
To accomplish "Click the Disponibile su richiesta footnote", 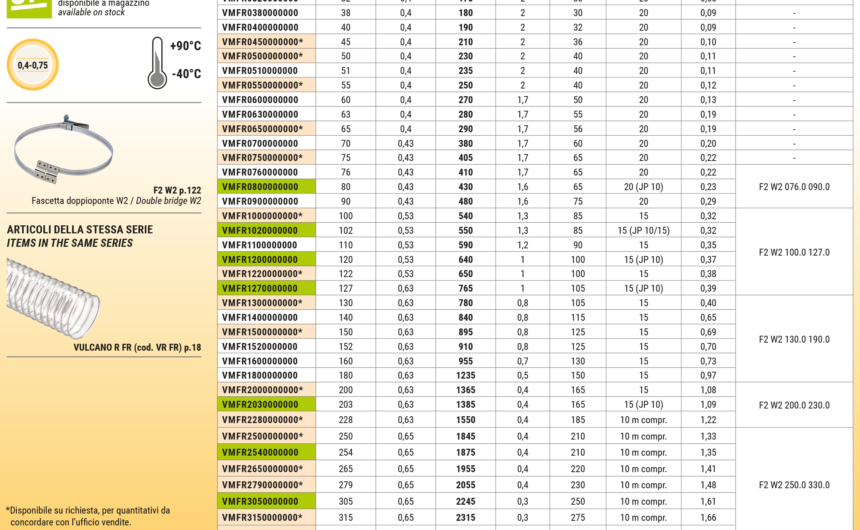I will [88, 515].
